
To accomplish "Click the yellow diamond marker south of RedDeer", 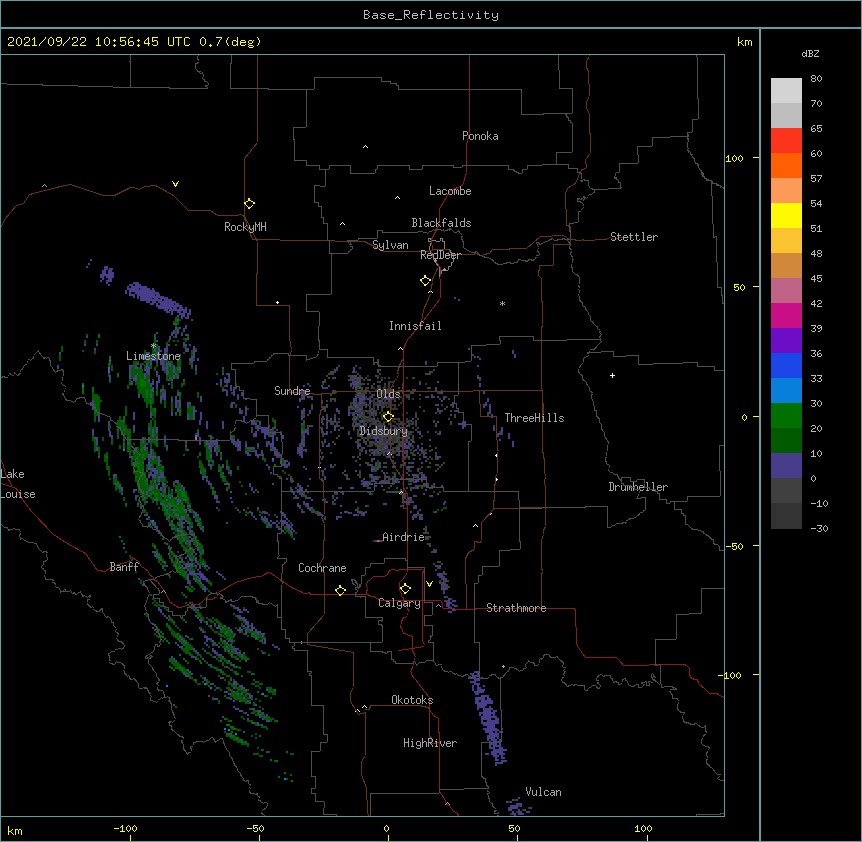I will tap(425, 281).
